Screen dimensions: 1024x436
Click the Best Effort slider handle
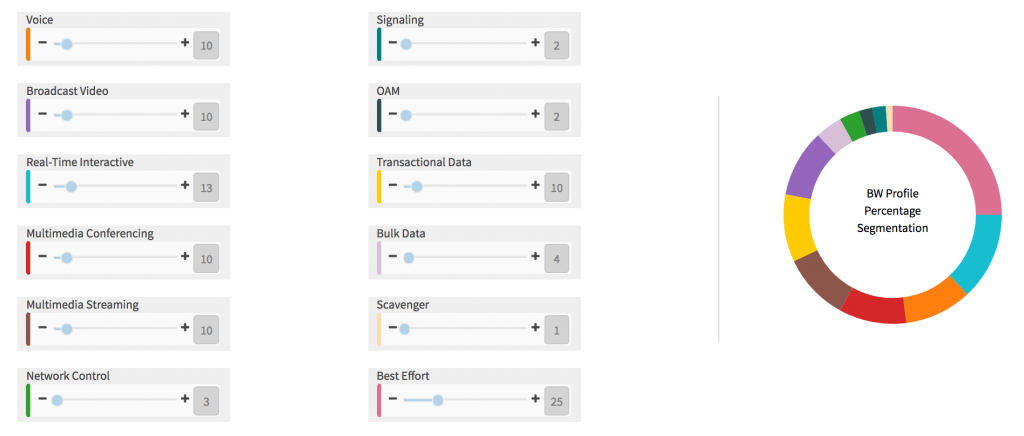(x=437, y=400)
